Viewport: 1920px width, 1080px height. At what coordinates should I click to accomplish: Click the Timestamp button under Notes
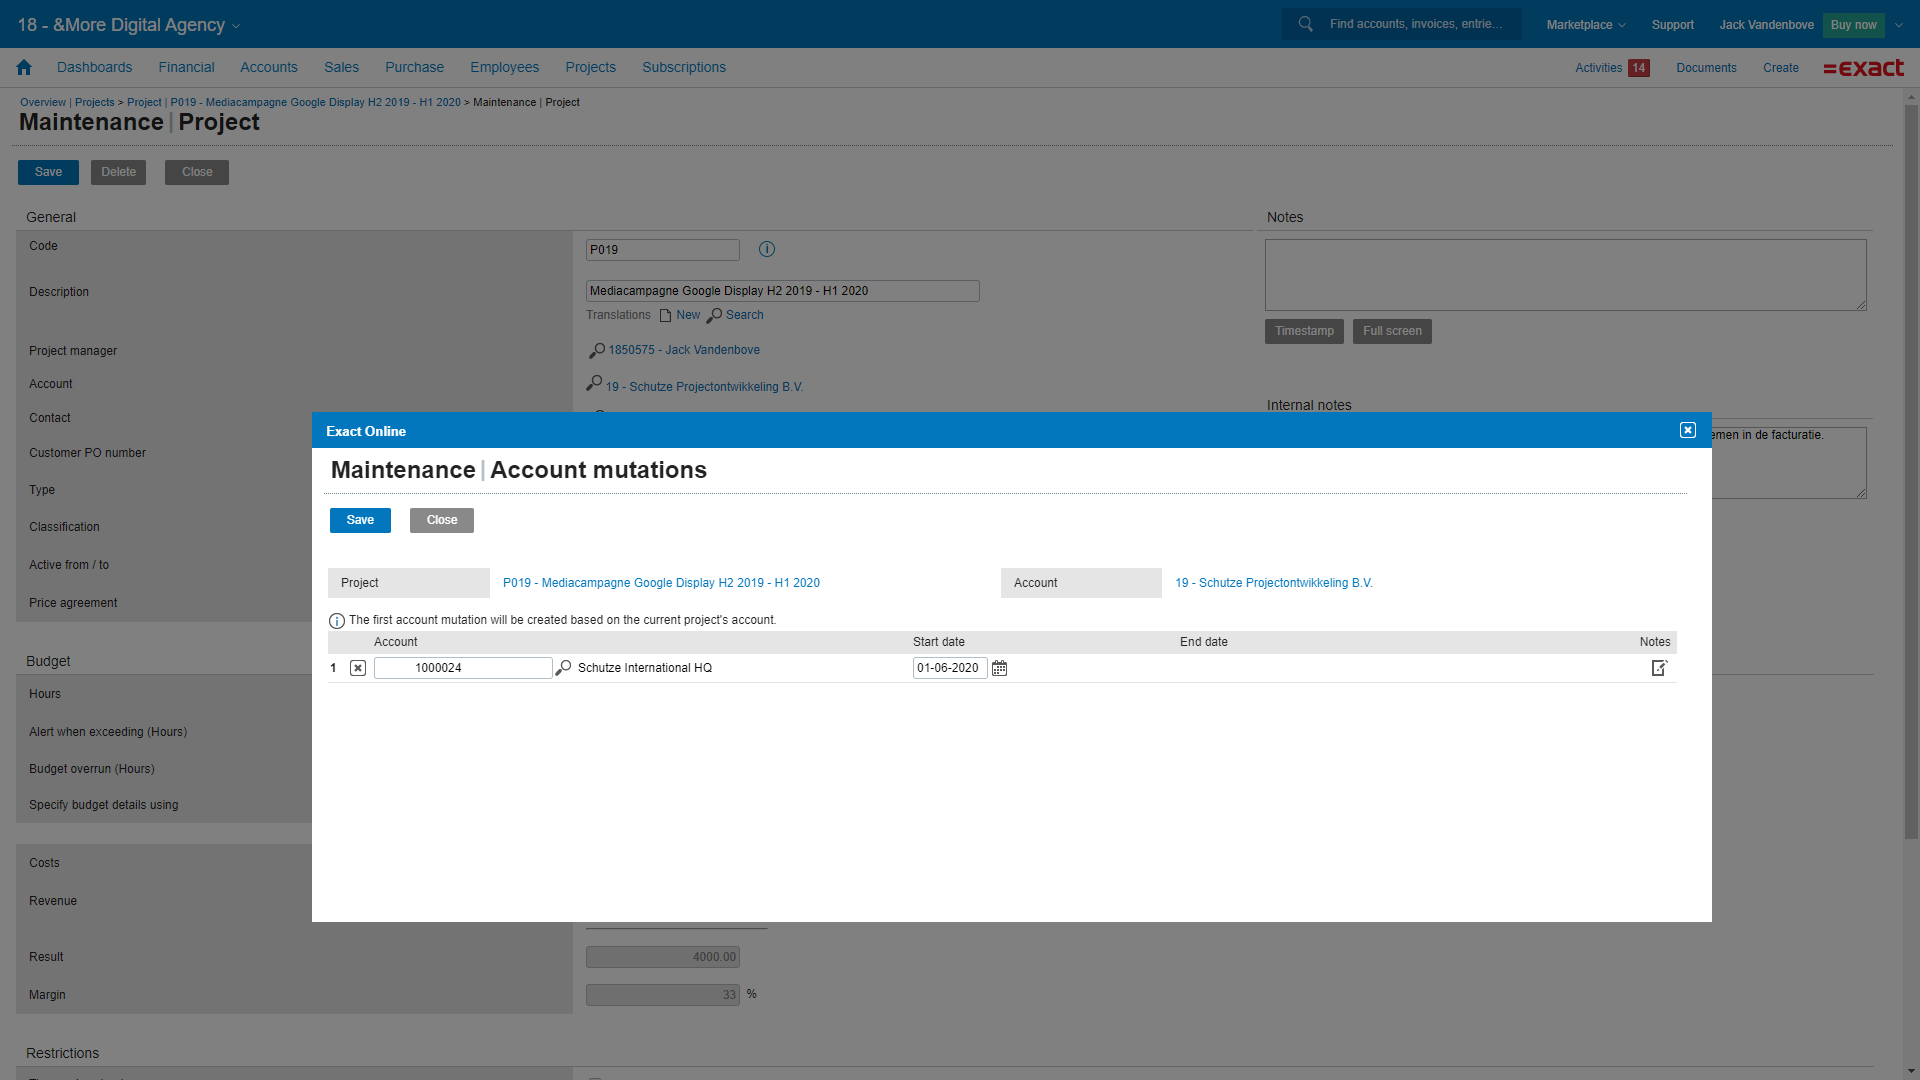click(x=1304, y=331)
